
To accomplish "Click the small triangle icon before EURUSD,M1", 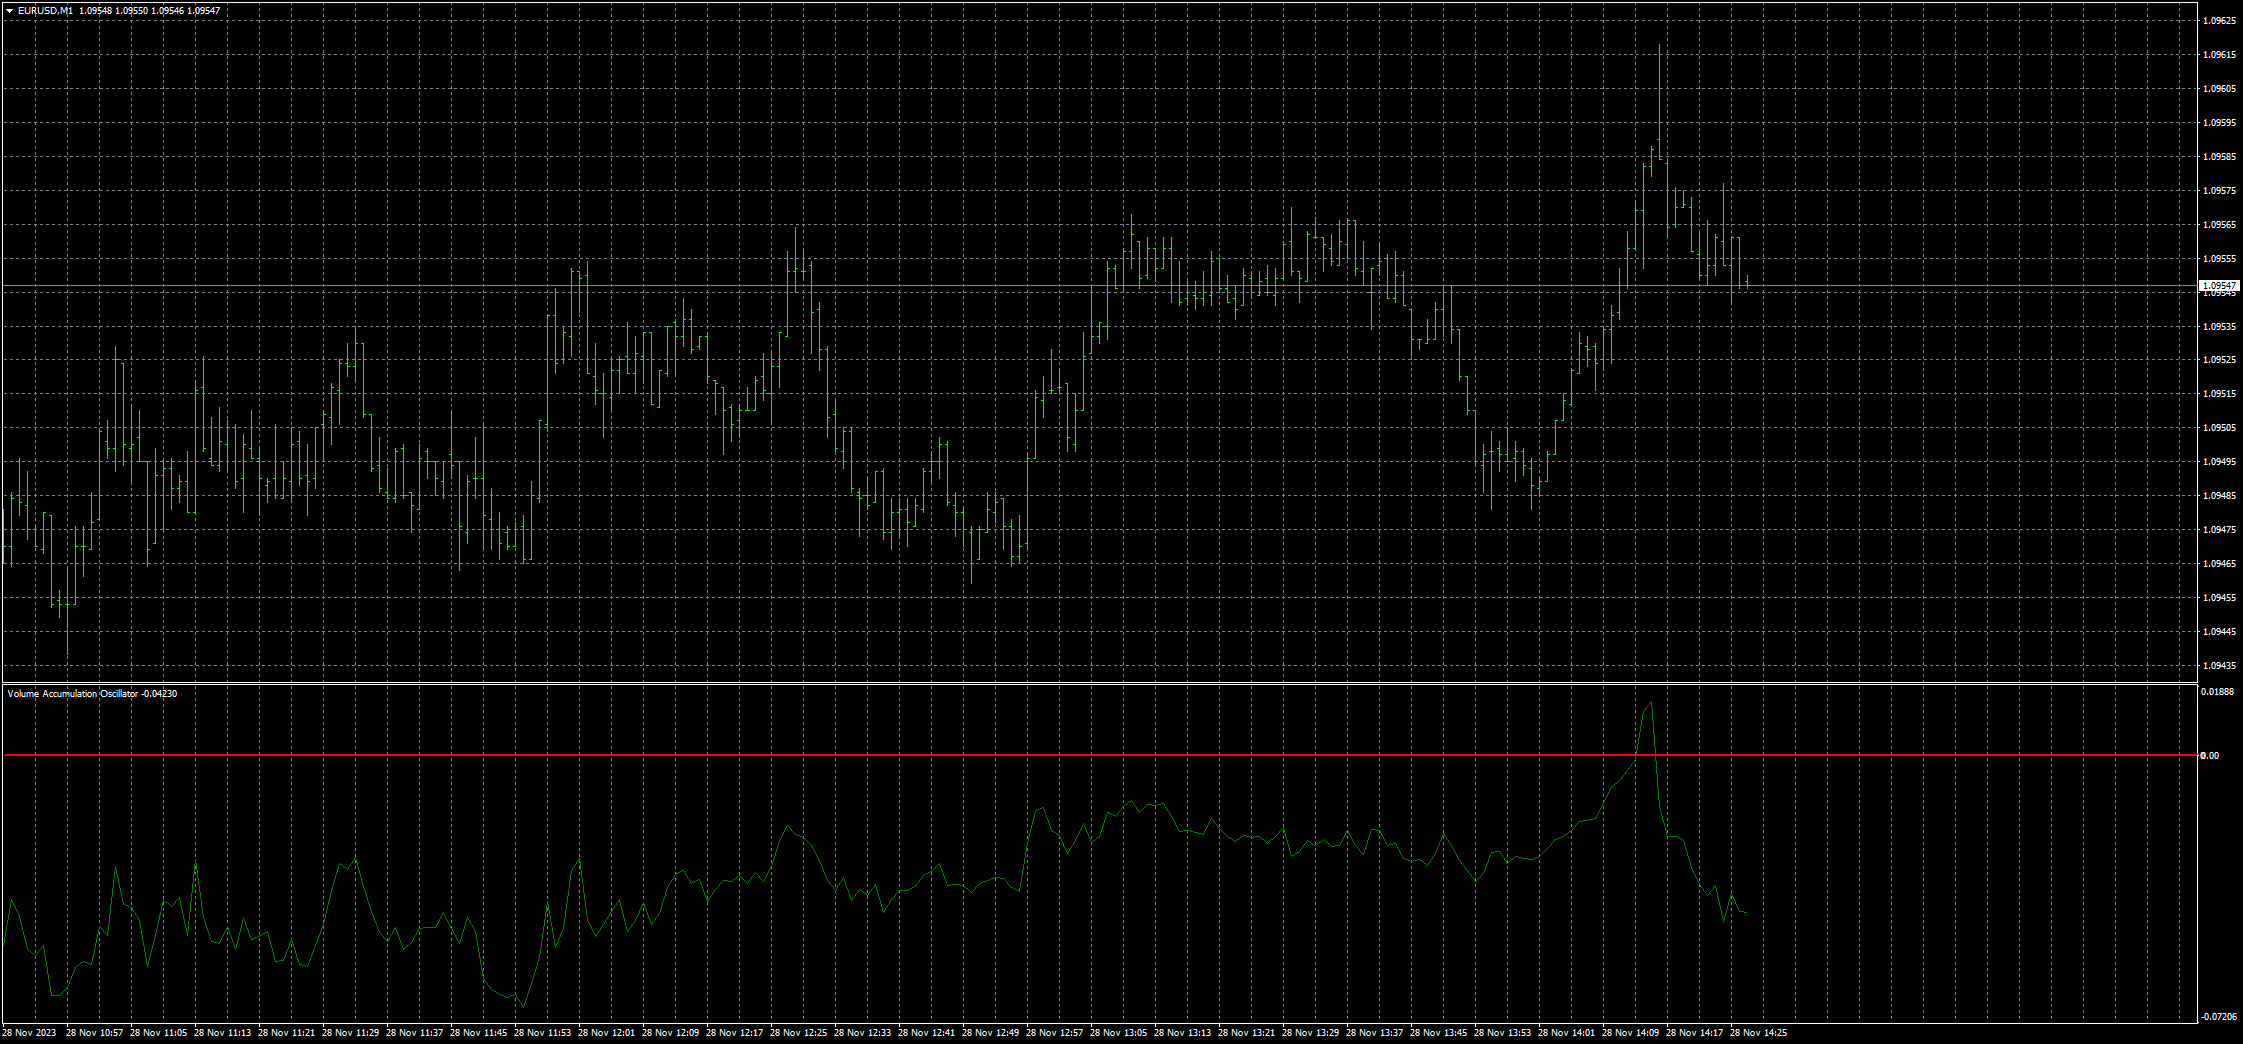I will point(9,10).
